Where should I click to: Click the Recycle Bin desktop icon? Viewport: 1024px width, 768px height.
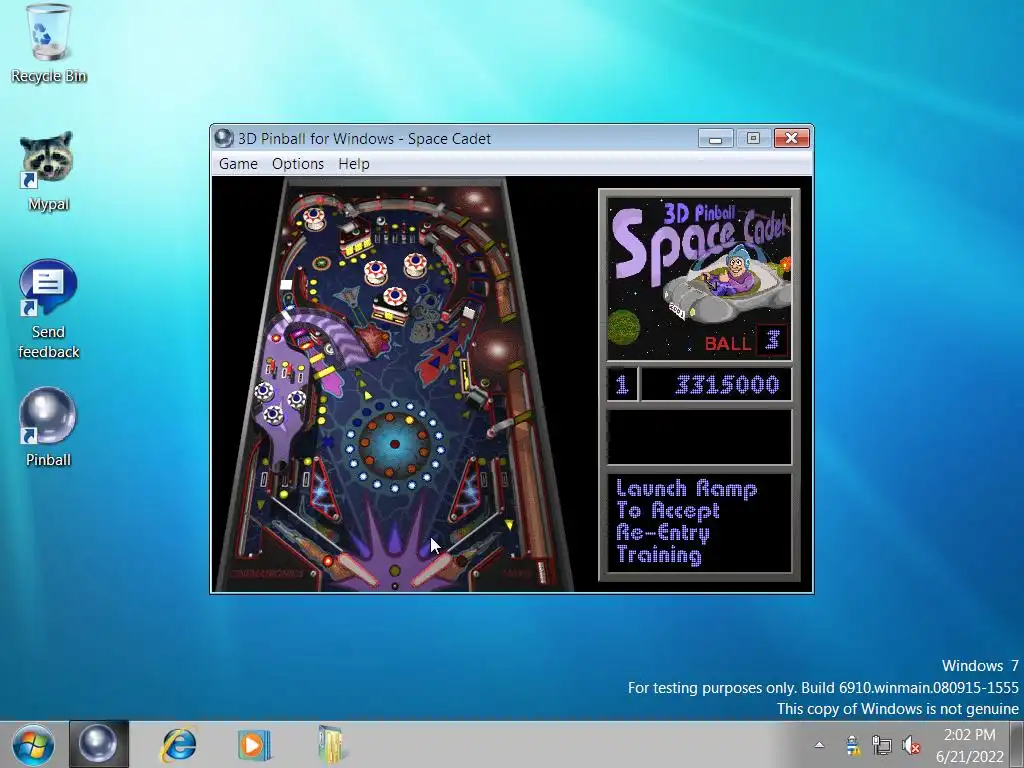[x=48, y=44]
